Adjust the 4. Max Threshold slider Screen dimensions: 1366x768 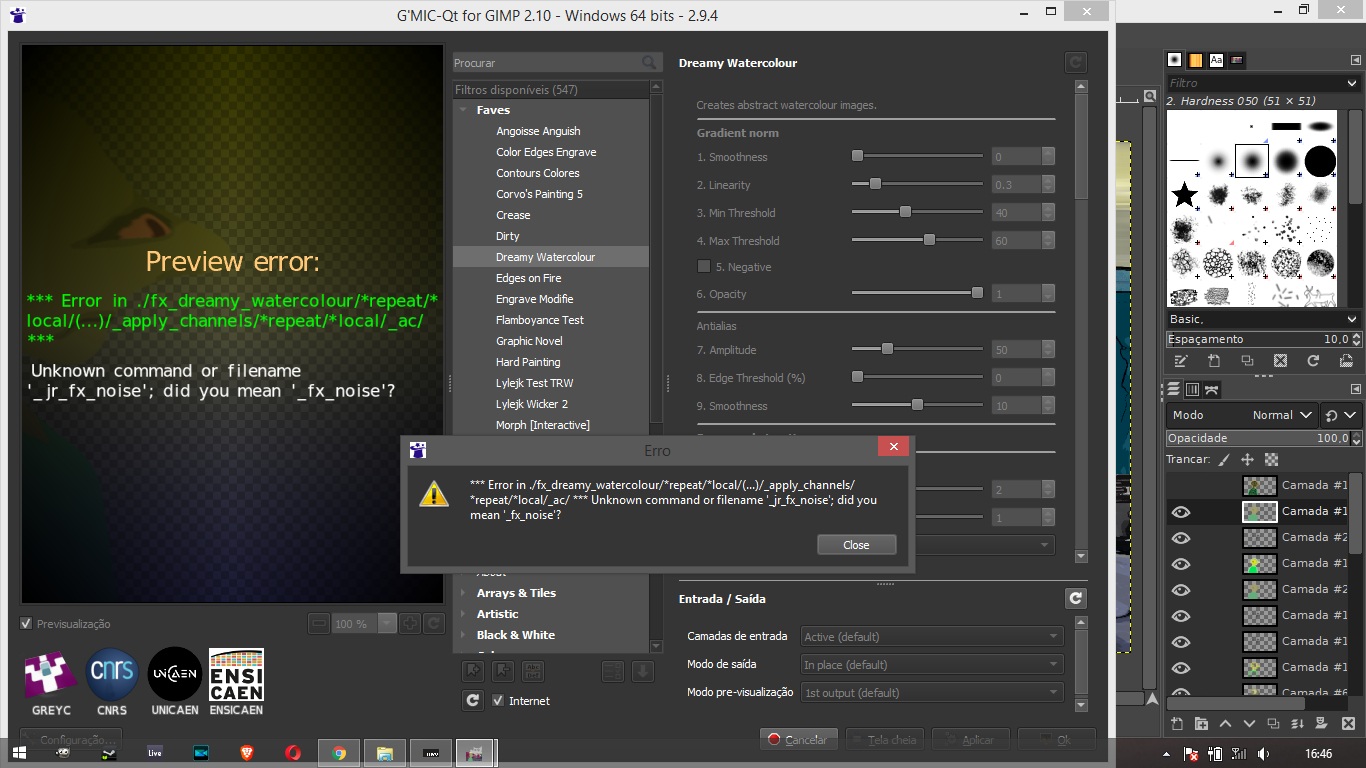point(917,240)
